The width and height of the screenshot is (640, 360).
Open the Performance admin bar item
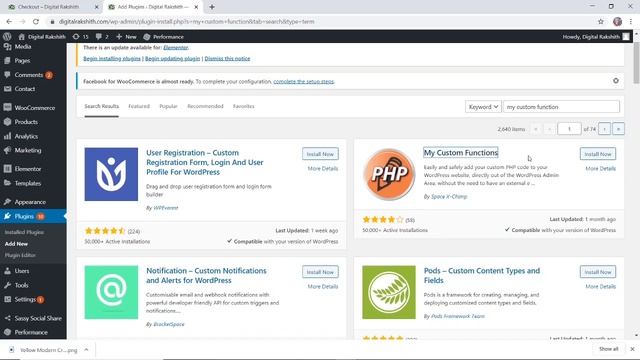[163, 37]
